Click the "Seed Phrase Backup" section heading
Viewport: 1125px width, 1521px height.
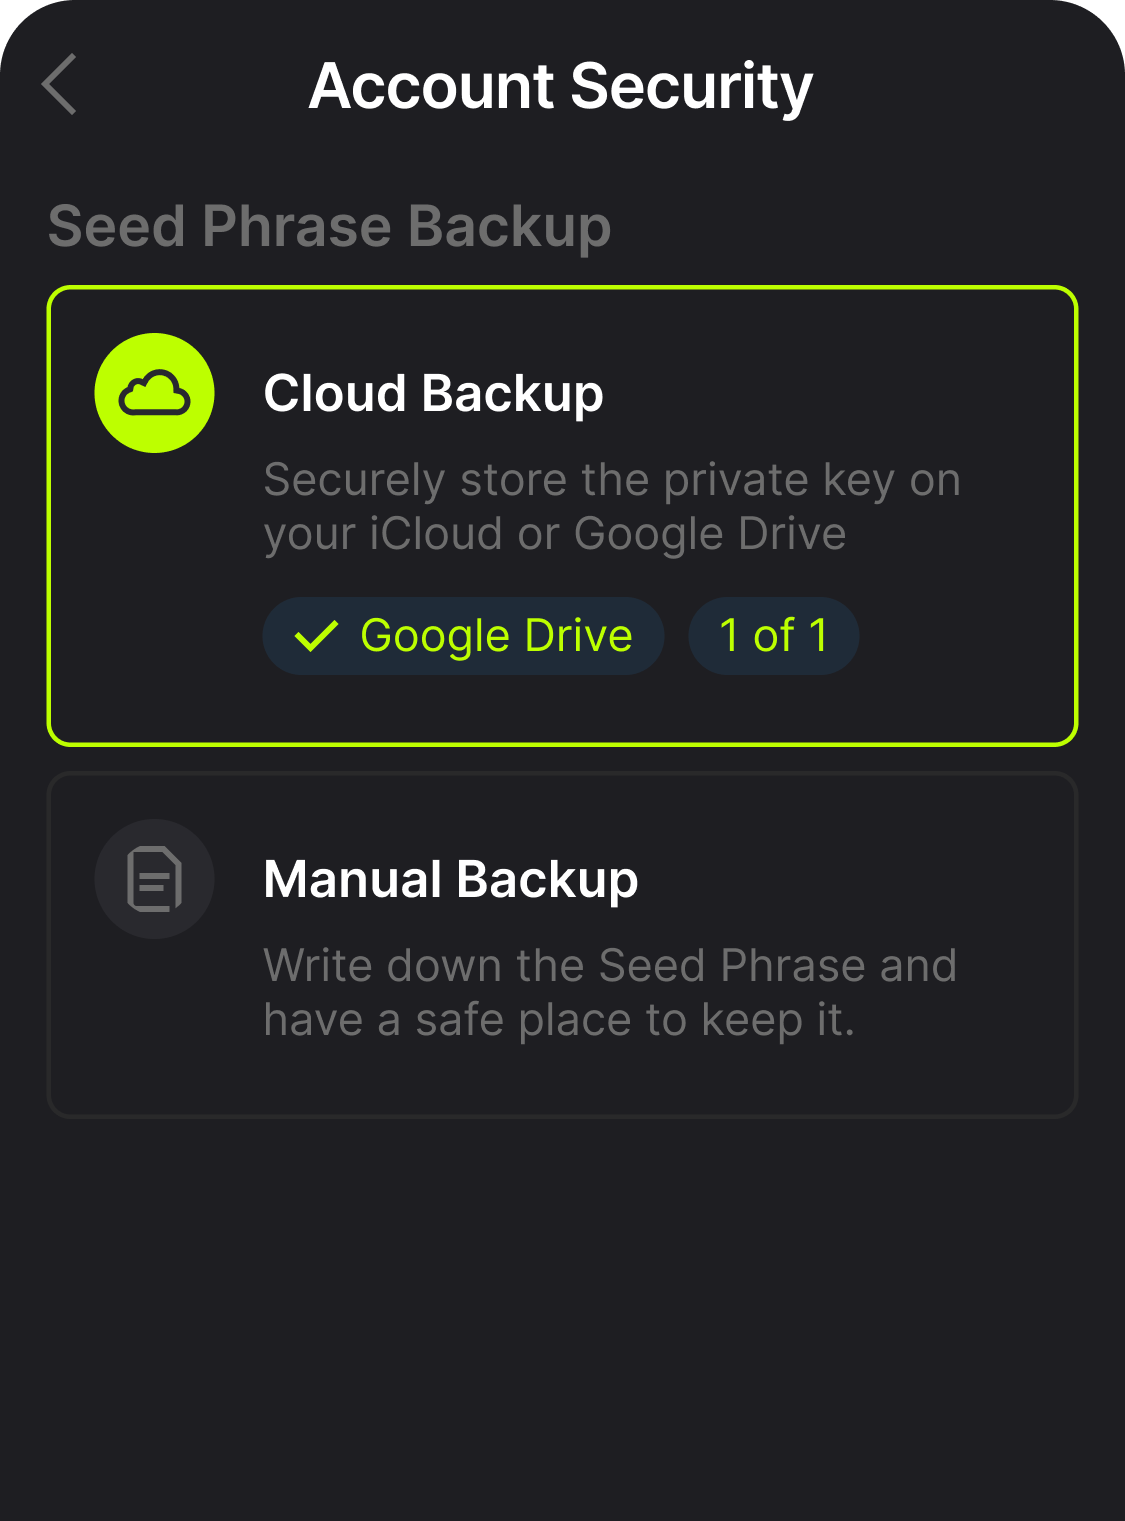pyautogui.click(x=329, y=226)
